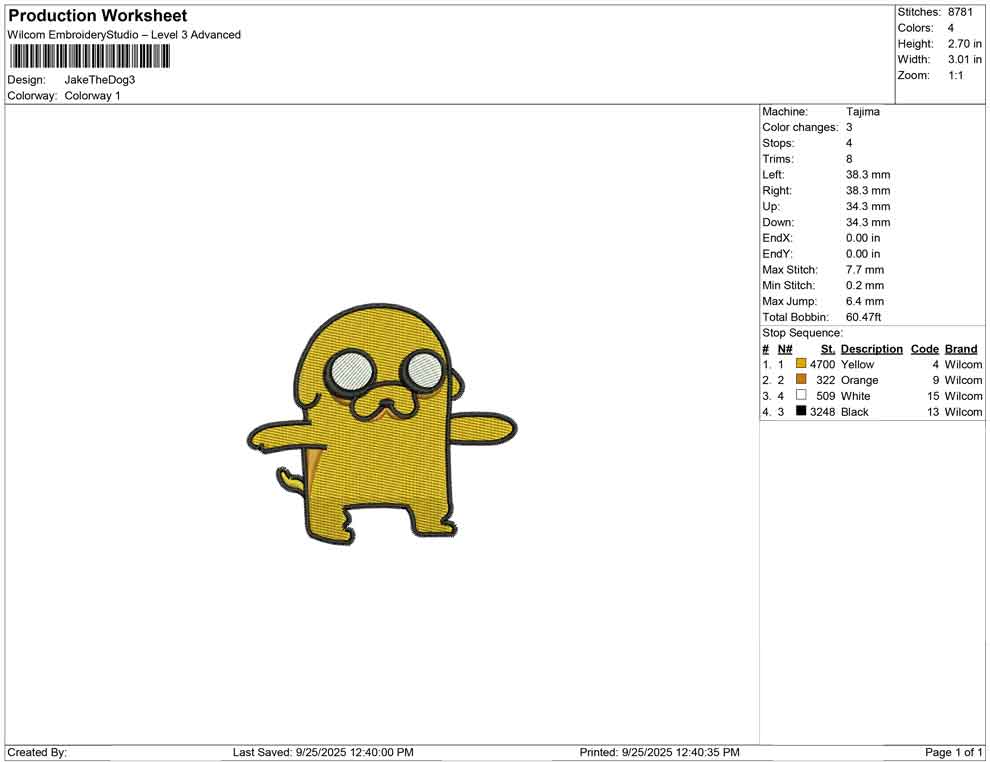Click the Up value '34.3 mm'

pyautogui.click(x=868, y=206)
